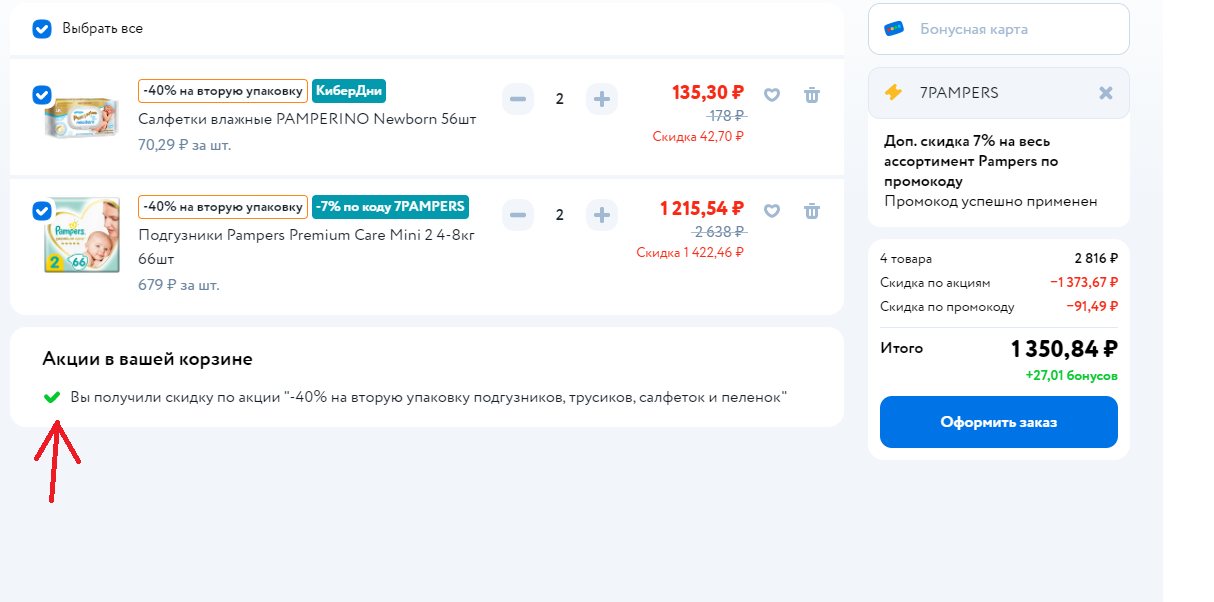Remove Pampers Premium Care diapers with trash icon

[812, 211]
